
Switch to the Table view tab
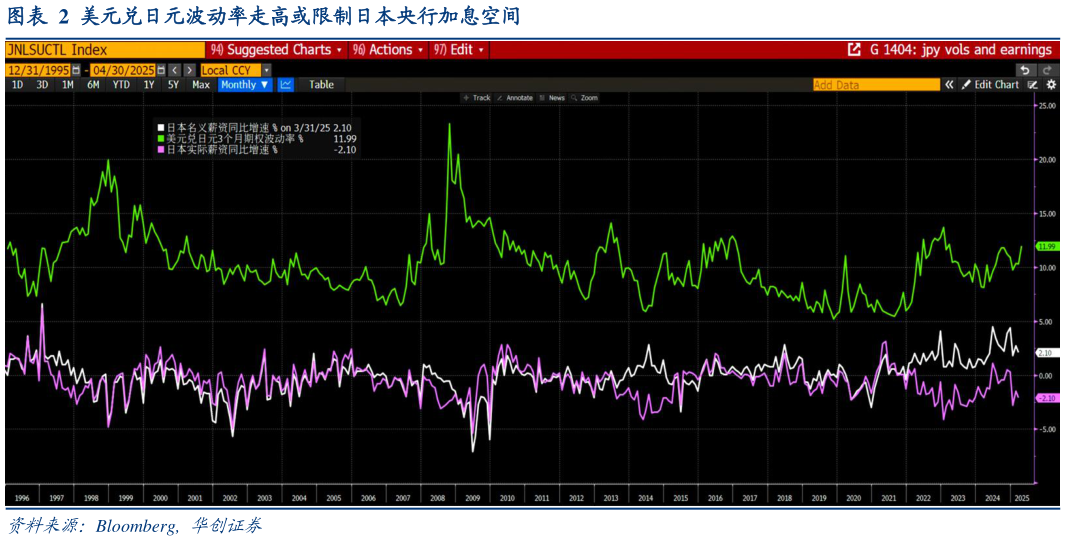pyautogui.click(x=321, y=85)
